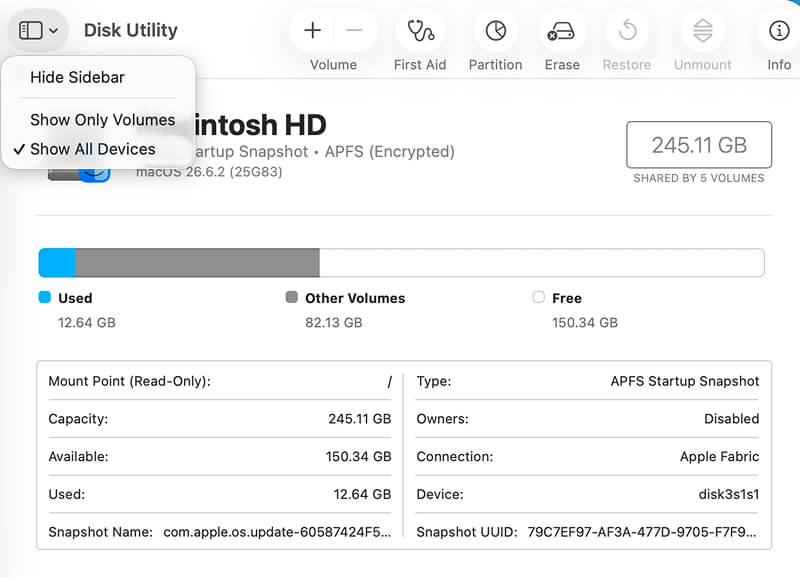Click the Snapshot Name com.apple.os.update value
The height and width of the screenshot is (578, 800).
(277, 532)
